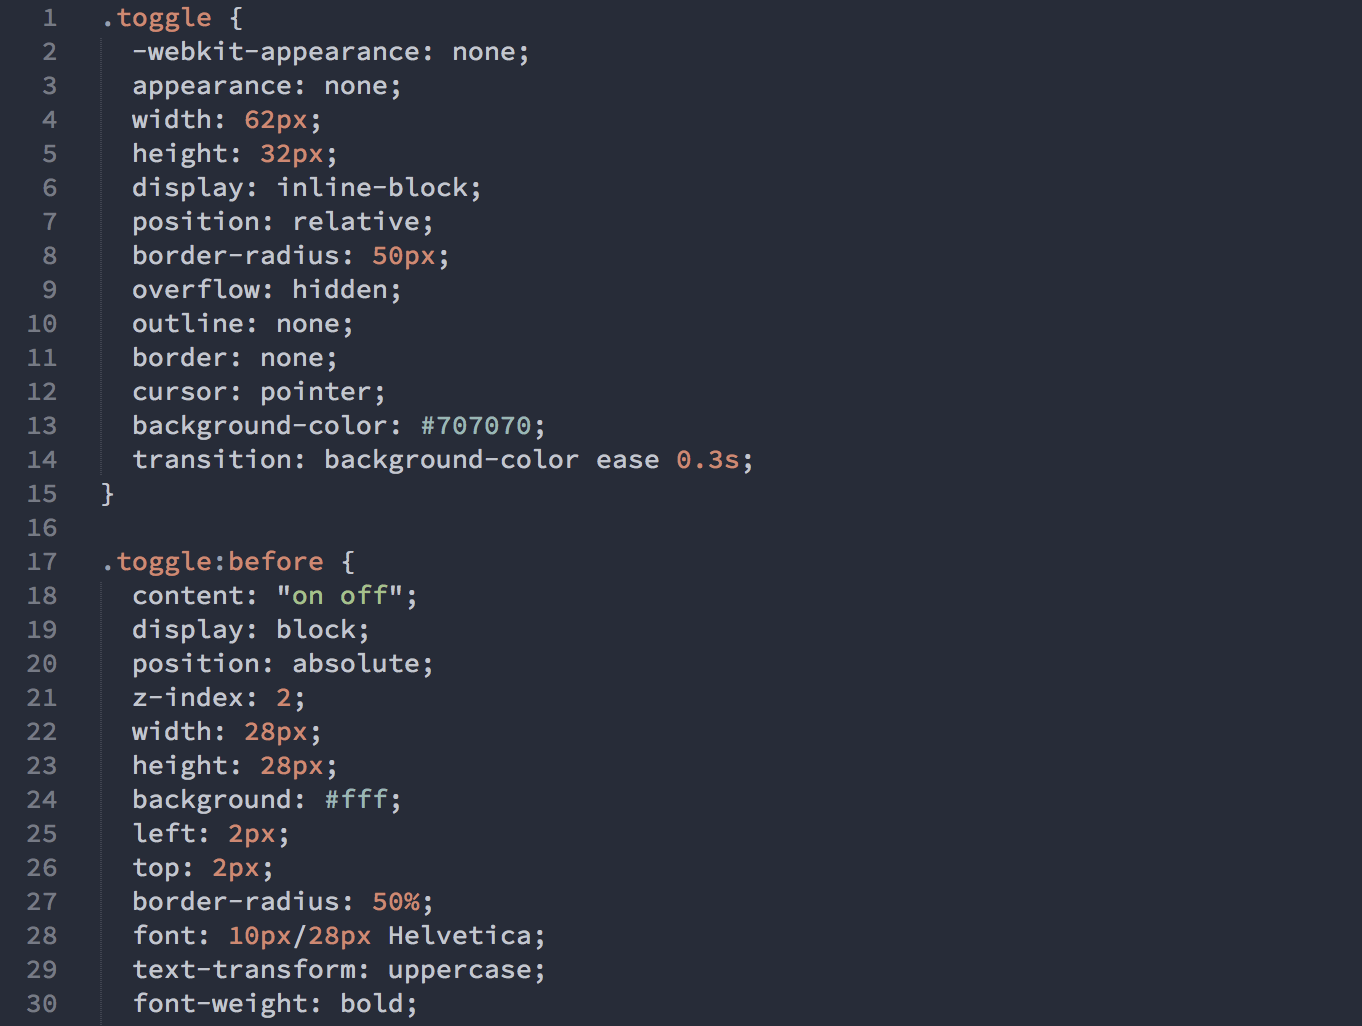This screenshot has width=1362, height=1026.
Task: Click the .toggle:before selector
Action: click(213, 562)
